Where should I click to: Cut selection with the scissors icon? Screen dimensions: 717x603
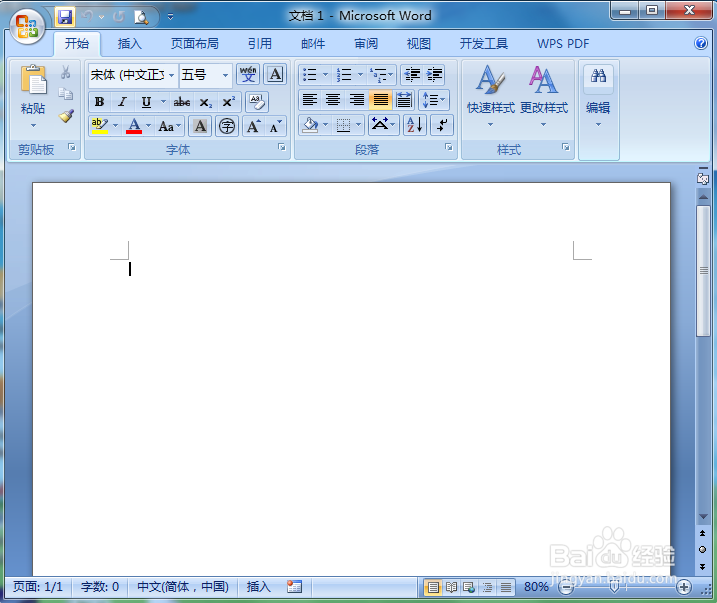[65, 72]
